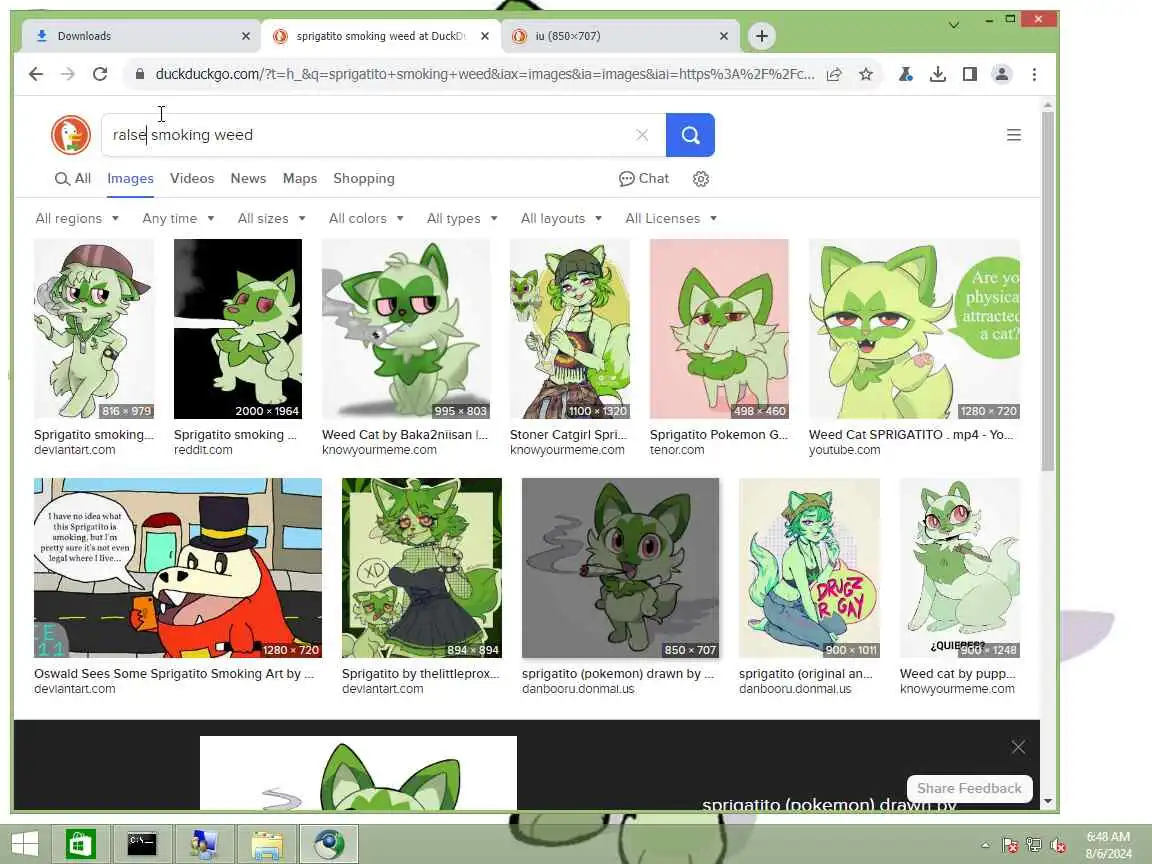Screen dimensions: 1152x864
Task: Click the Share Feedback button
Action: coord(969,788)
